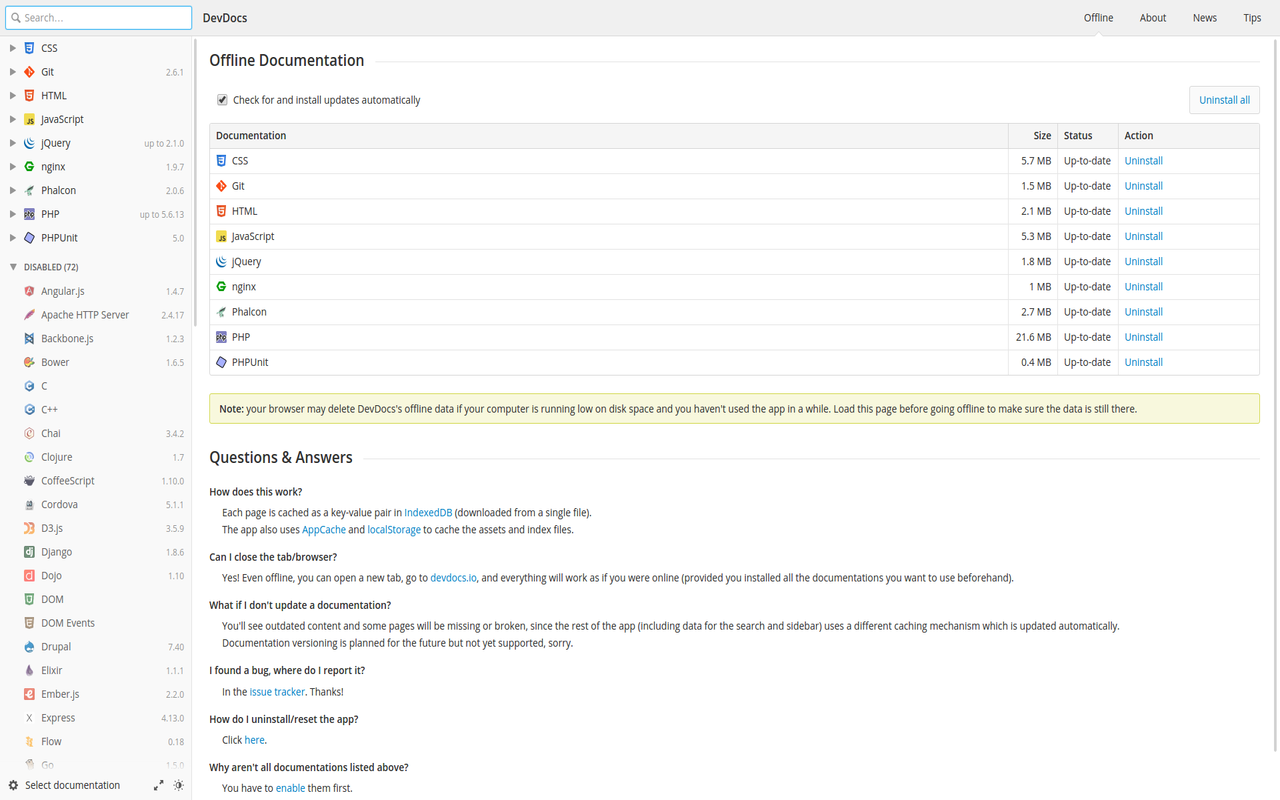Click the HTML icon in the sidebar
Viewport: 1280px width, 800px height.
click(x=29, y=96)
